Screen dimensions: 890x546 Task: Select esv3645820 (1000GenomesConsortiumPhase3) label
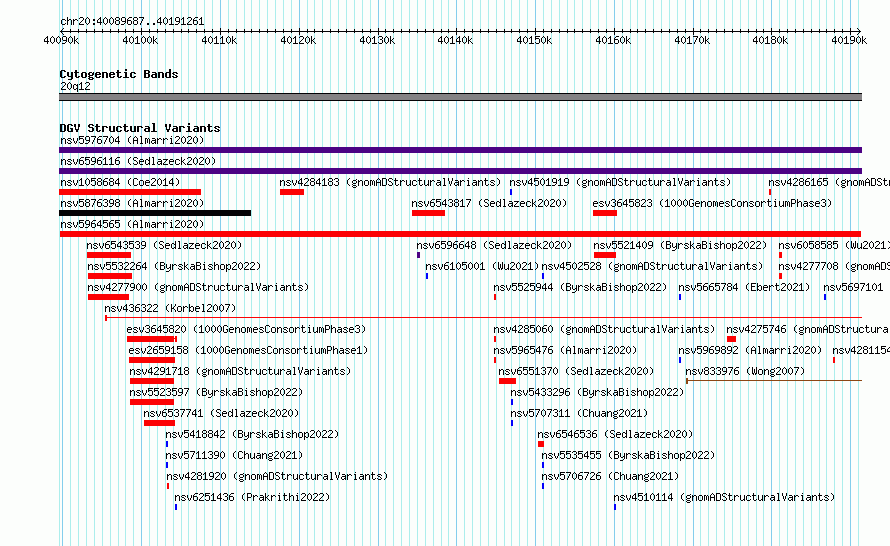246,329
